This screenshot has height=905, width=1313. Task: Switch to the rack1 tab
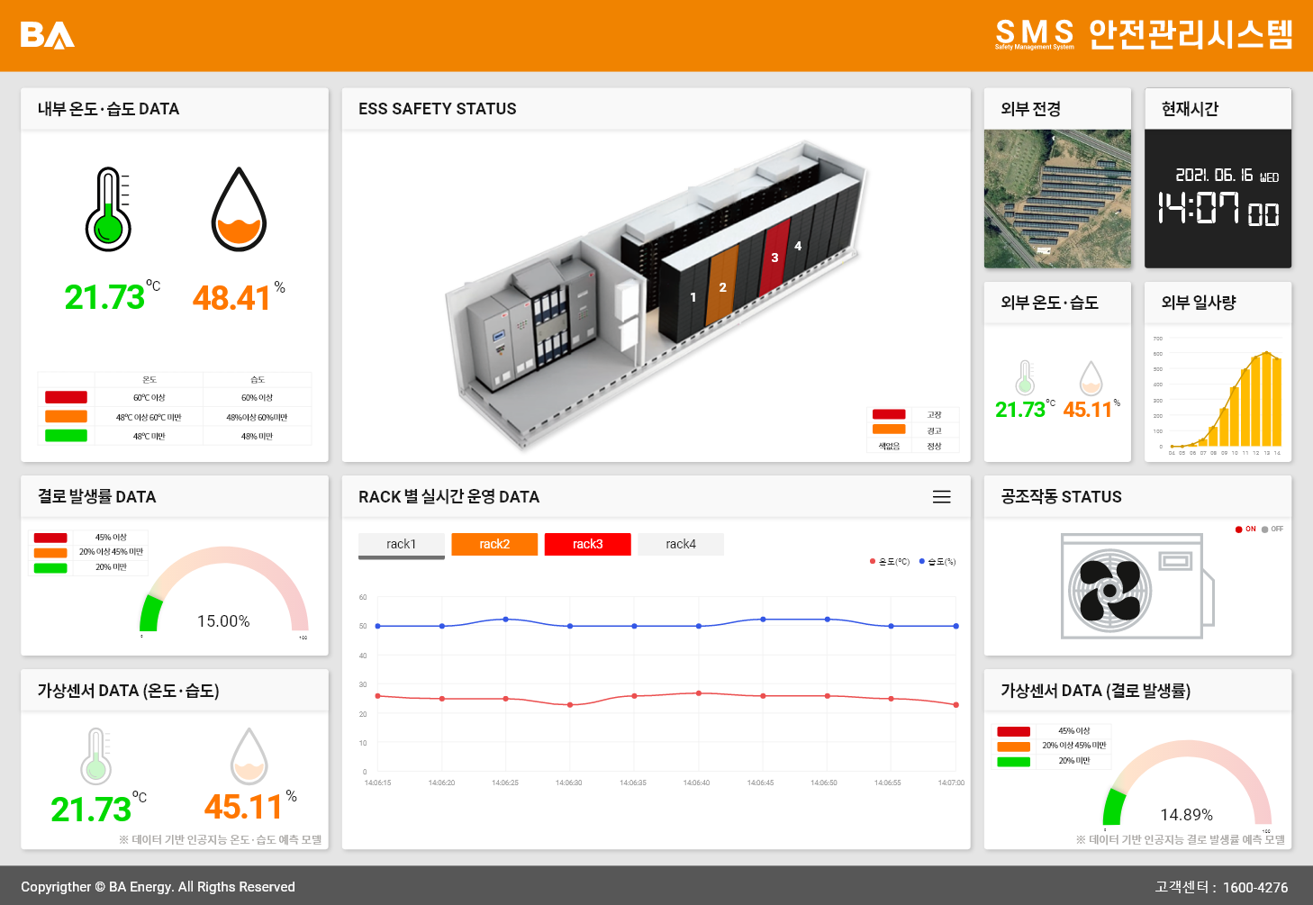tap(401, 544)
